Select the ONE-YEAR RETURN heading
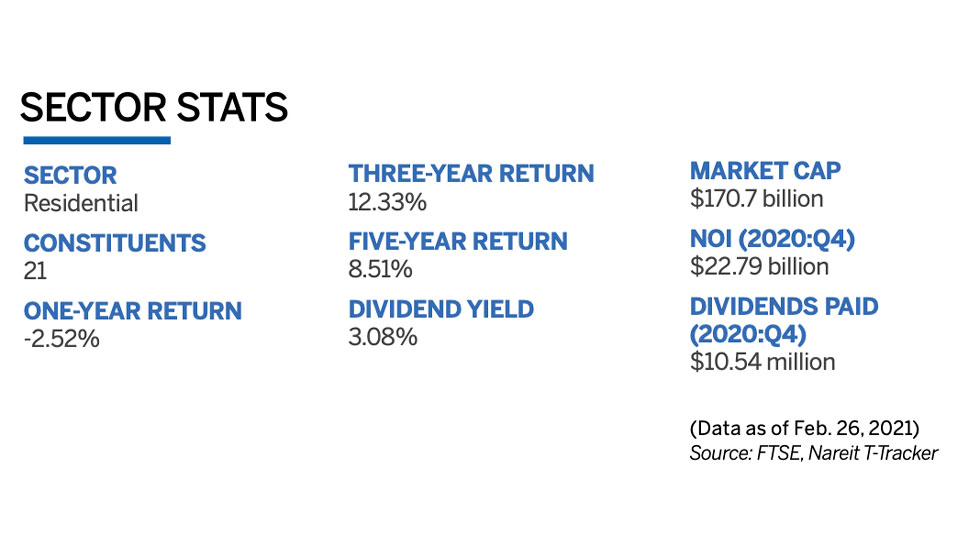Viewport: 980px width, 551px height. click(x=133, y=311)
